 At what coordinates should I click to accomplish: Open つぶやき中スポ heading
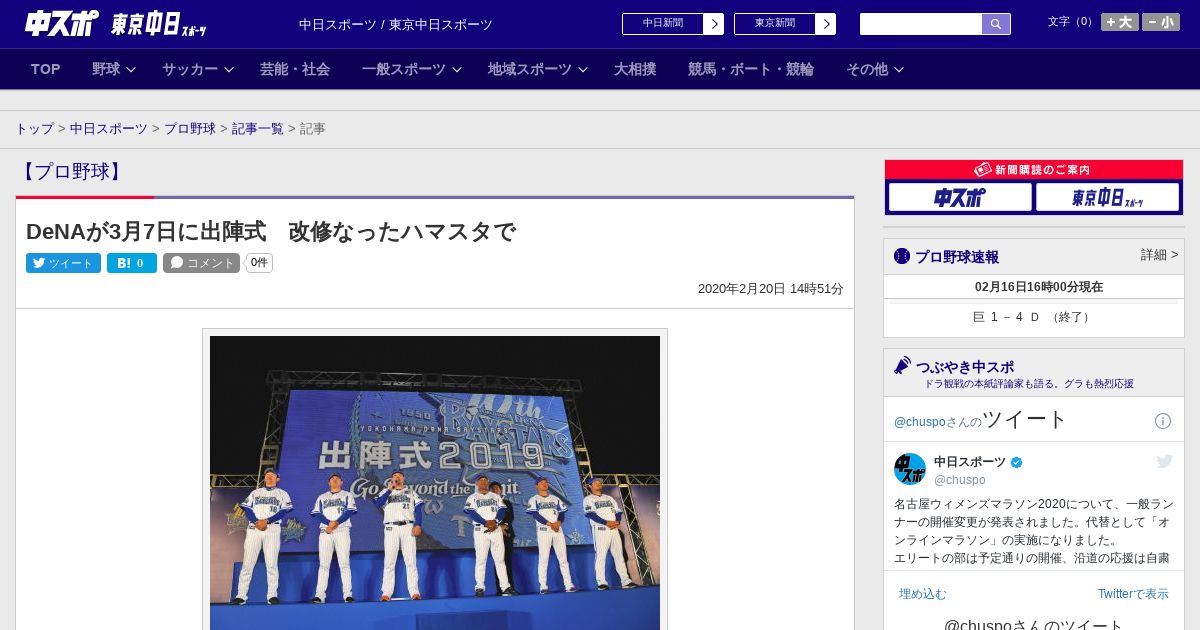pyautogui.click(x=965, y=367)
